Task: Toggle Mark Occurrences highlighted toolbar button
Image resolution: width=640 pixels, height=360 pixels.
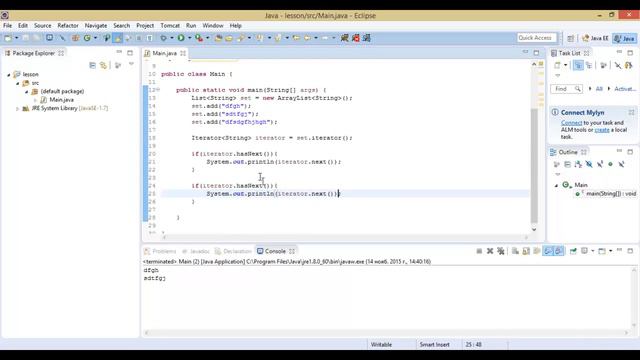Action: [118, 38]
